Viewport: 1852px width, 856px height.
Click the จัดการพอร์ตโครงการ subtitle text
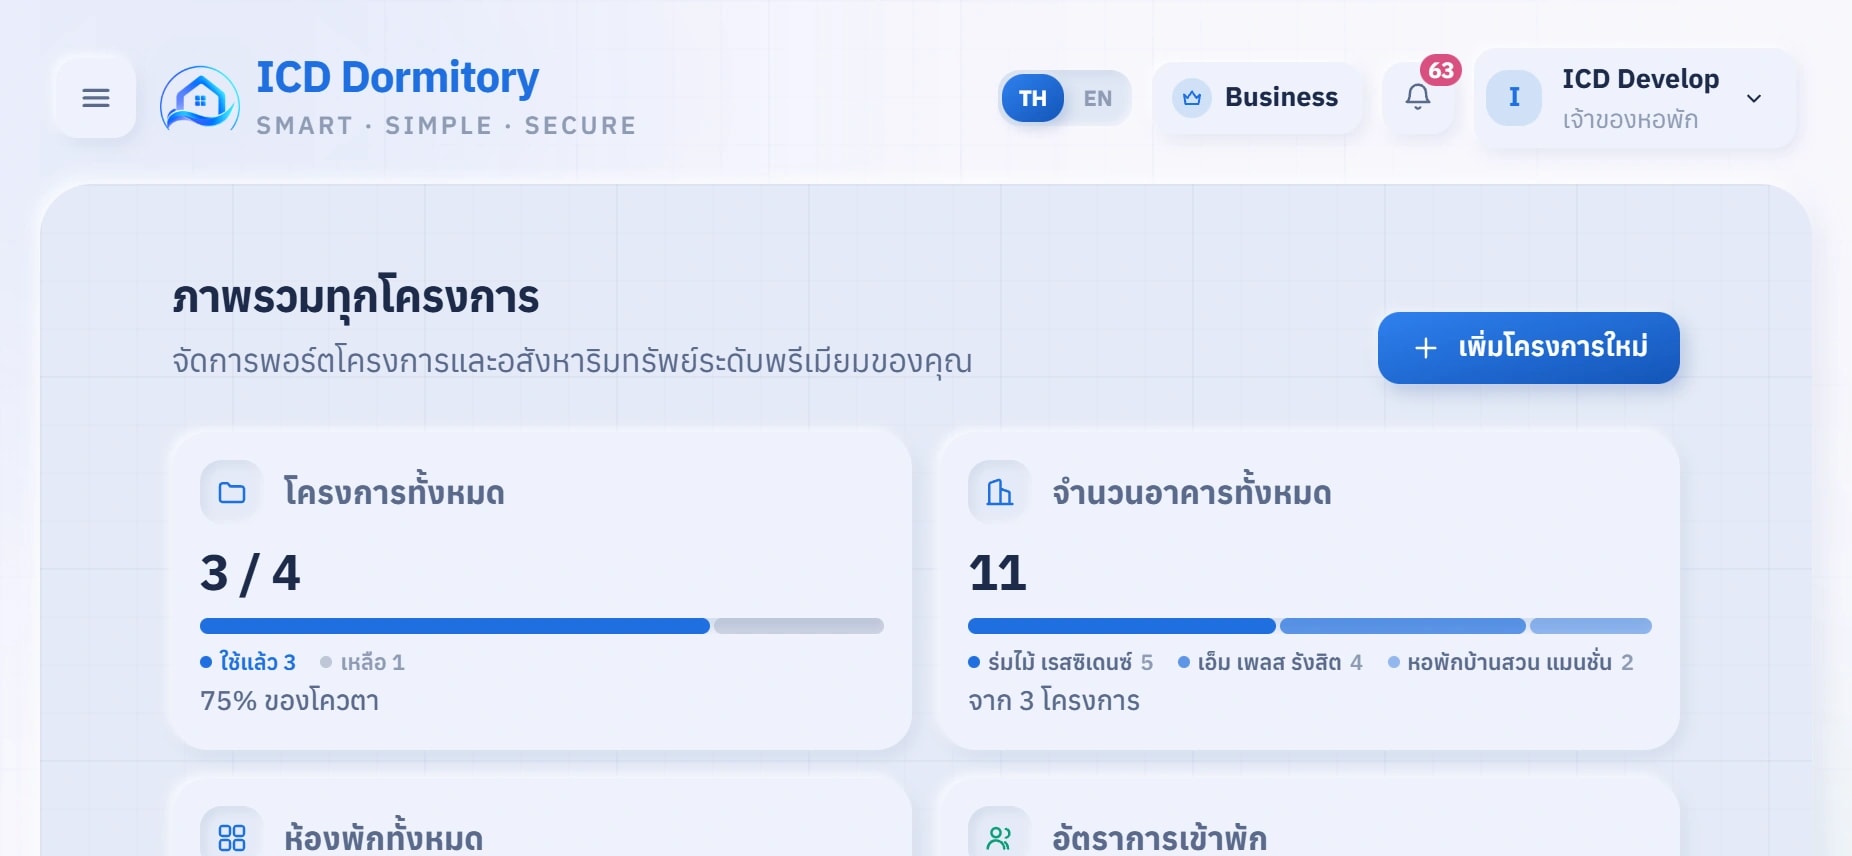[x=572, y=361]
